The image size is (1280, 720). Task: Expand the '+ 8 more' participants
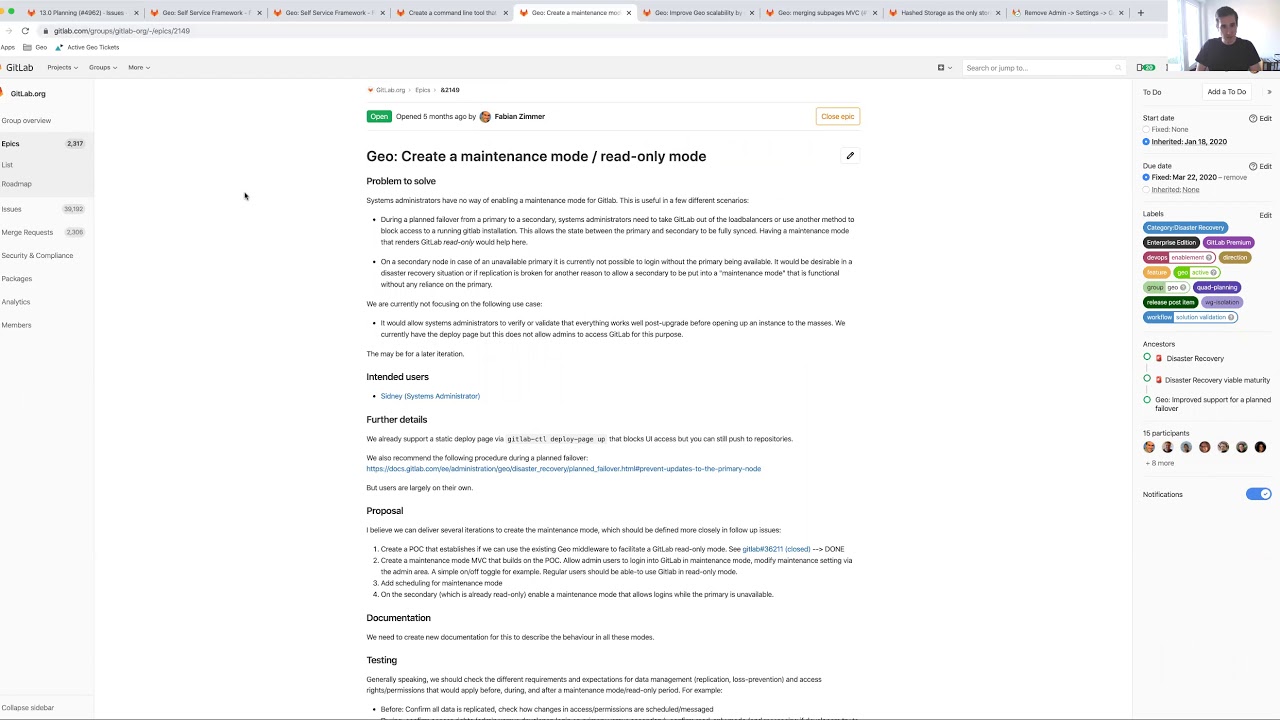click(x=1160, y=463)
